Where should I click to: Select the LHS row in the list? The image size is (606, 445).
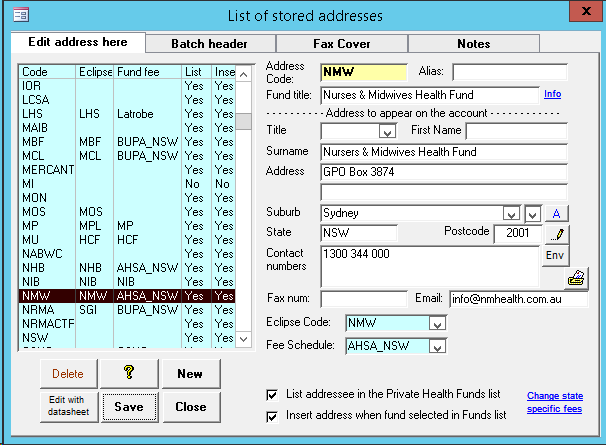(x=127, y=114)
